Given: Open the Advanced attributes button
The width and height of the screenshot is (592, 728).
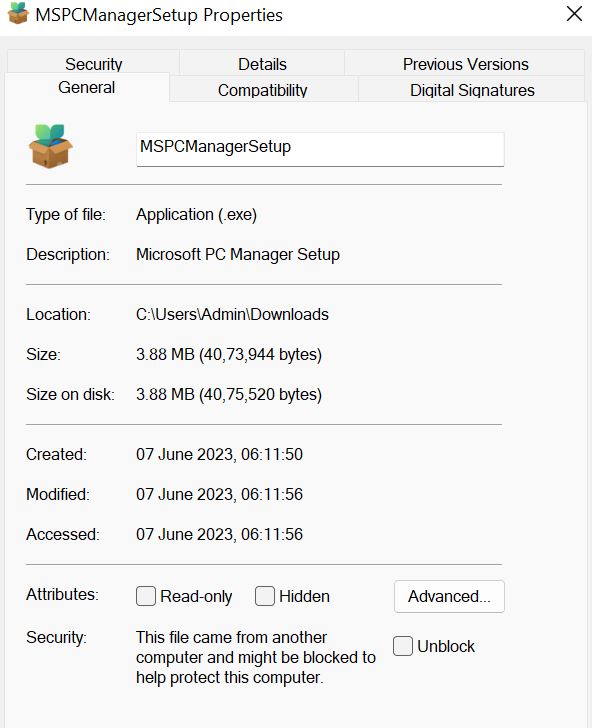Looking at the screenshot, I should tap(449, 596).
